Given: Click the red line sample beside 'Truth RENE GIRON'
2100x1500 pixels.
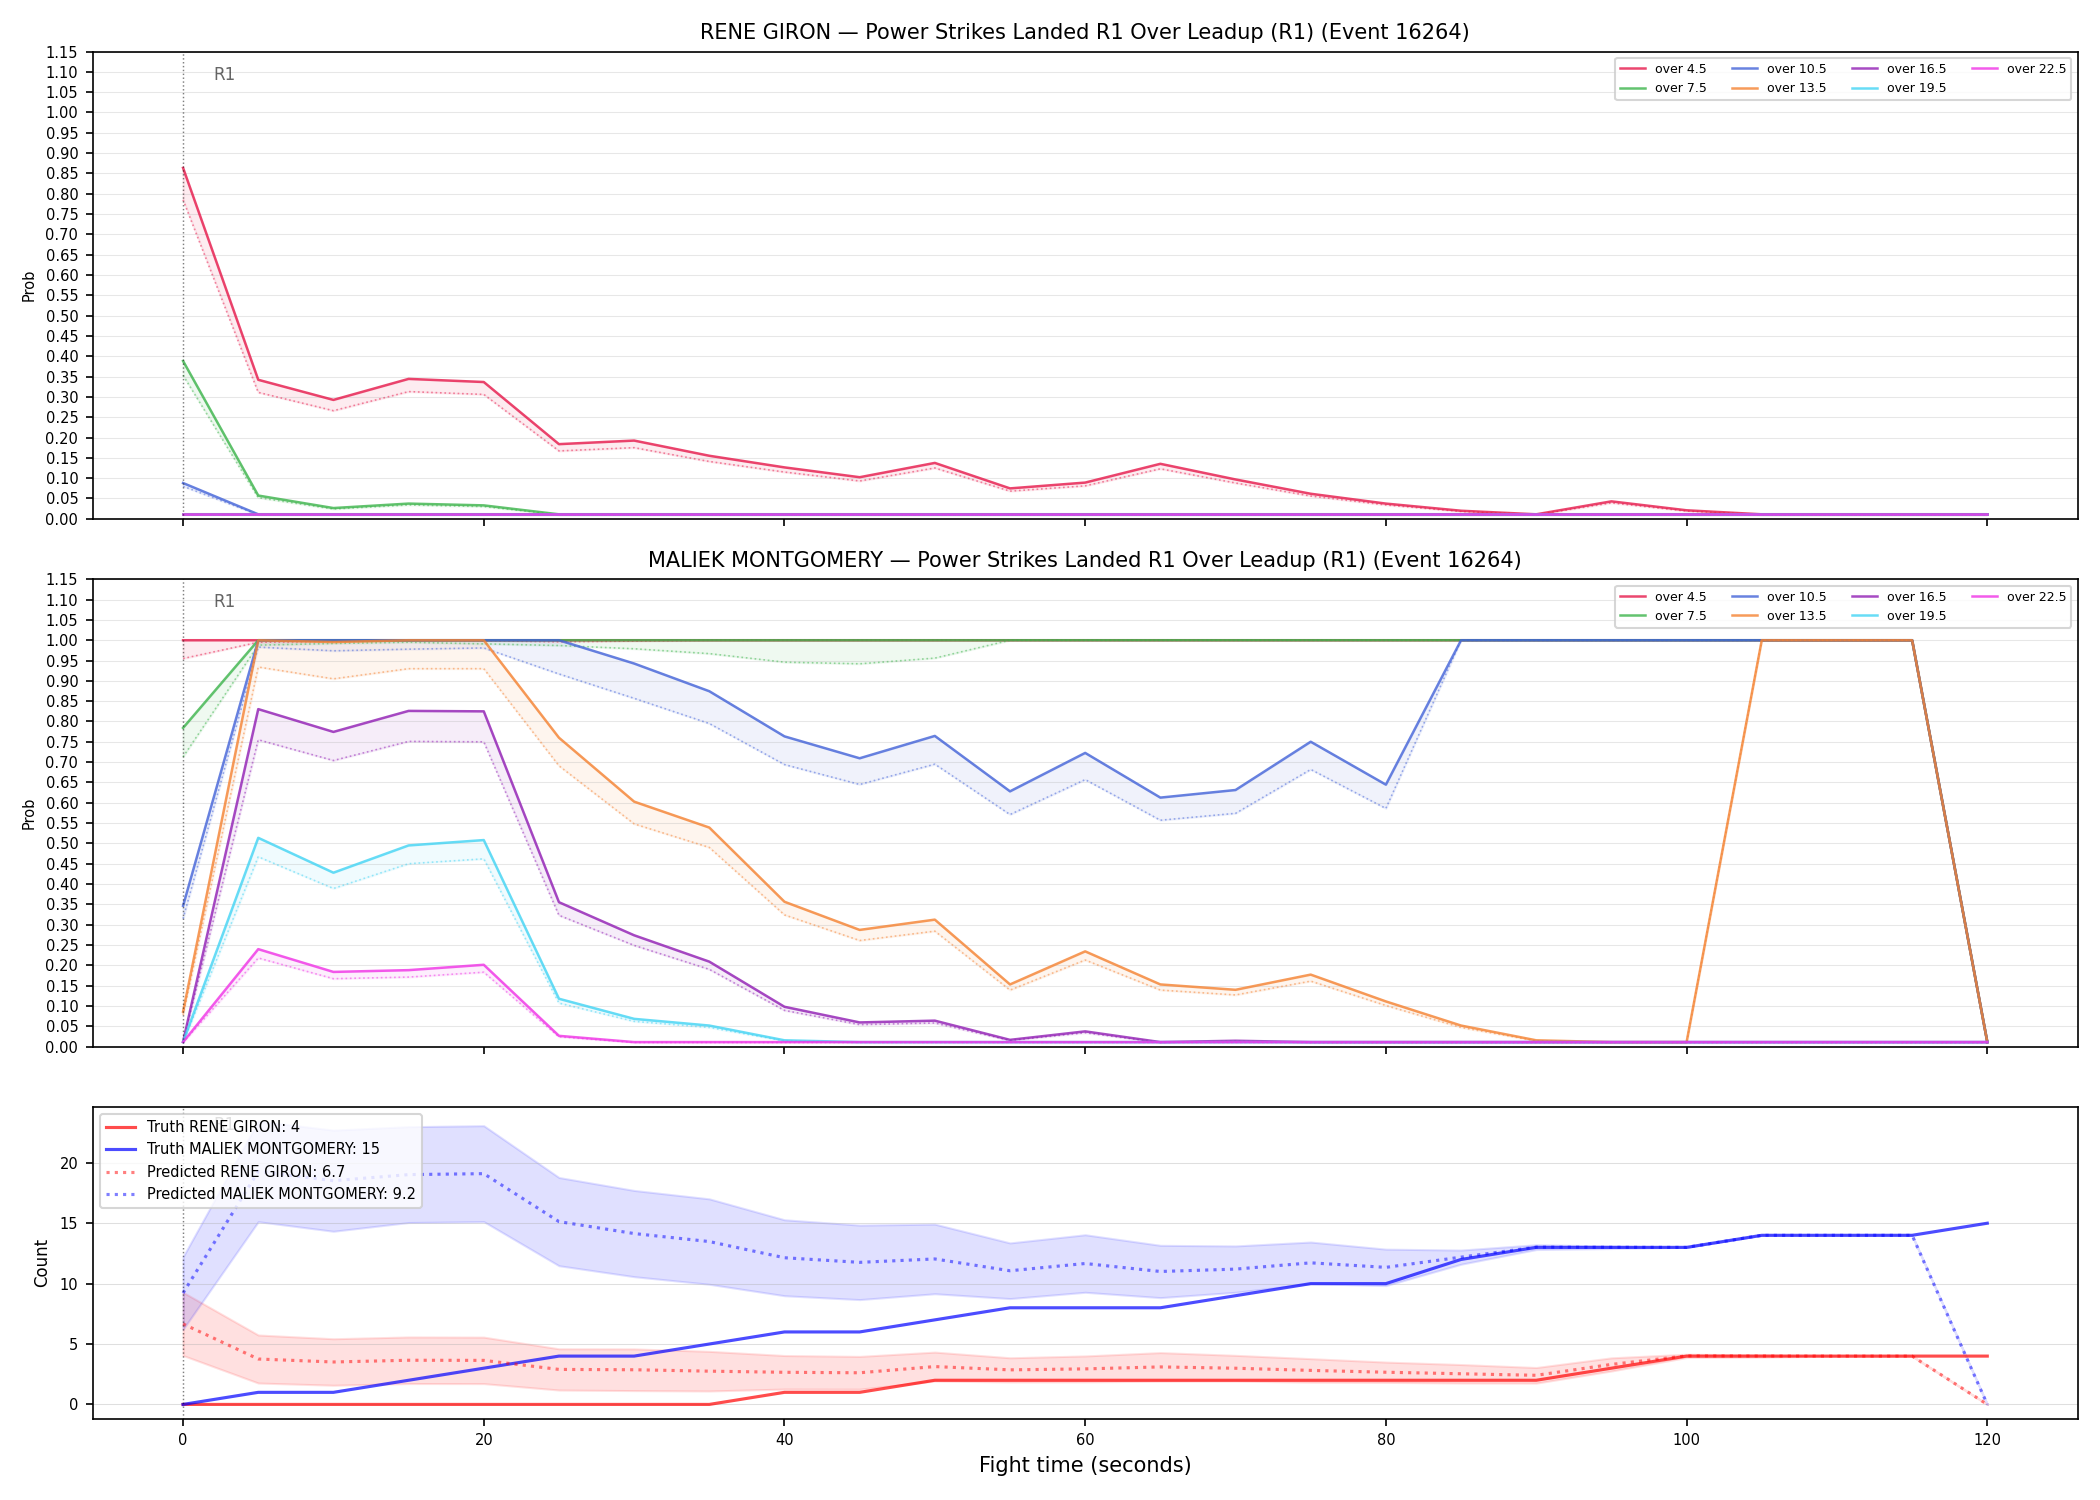Looking at the screenshot, I should point(121,1127).
